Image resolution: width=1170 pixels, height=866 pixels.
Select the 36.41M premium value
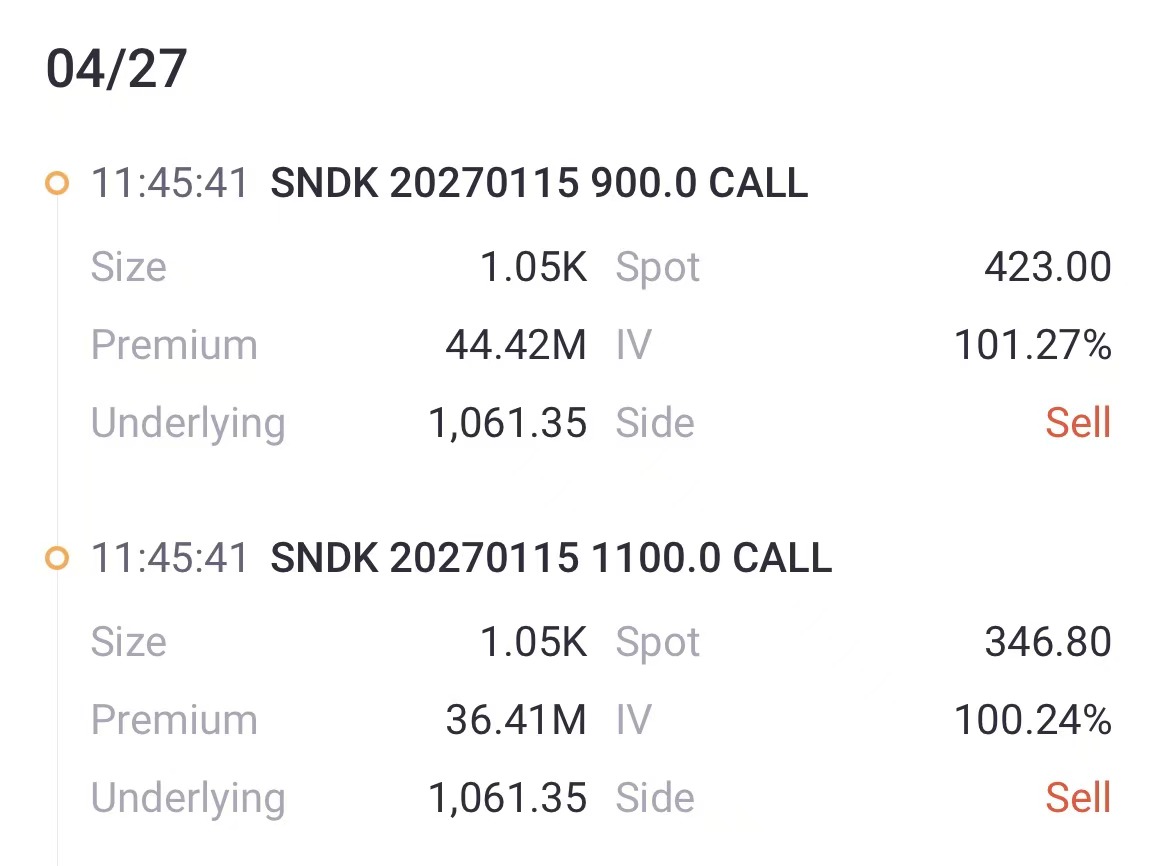tap(516, 721)
